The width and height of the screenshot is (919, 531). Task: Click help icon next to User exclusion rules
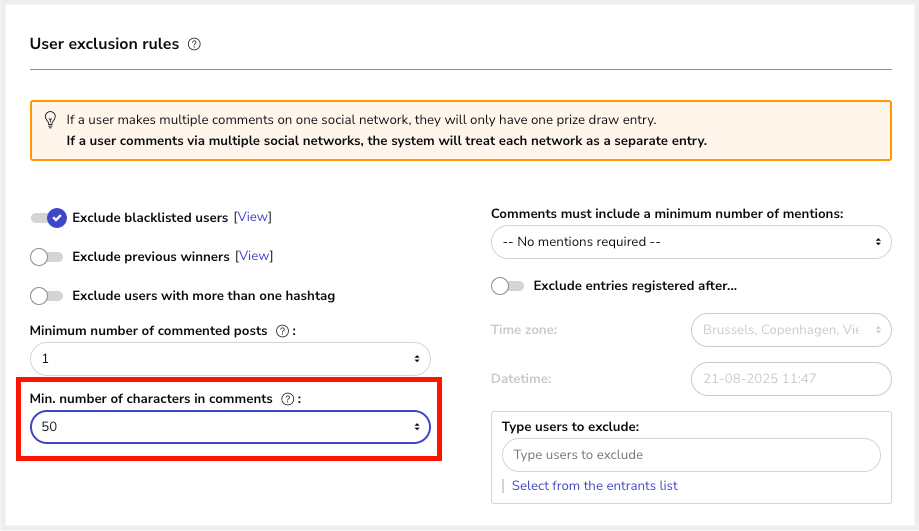pyautogui.click(x=194, y=44)
